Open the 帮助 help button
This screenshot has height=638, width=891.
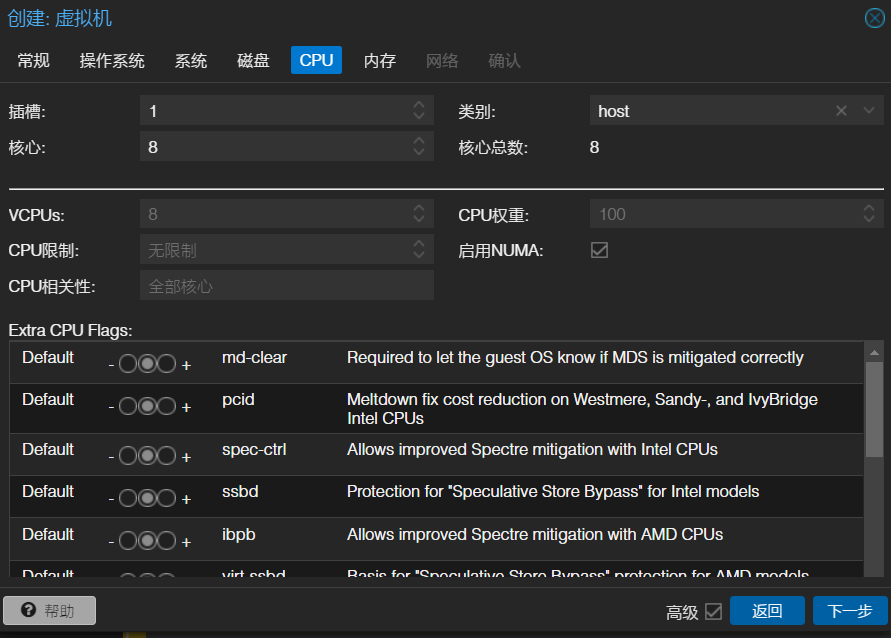click(49, 611)
